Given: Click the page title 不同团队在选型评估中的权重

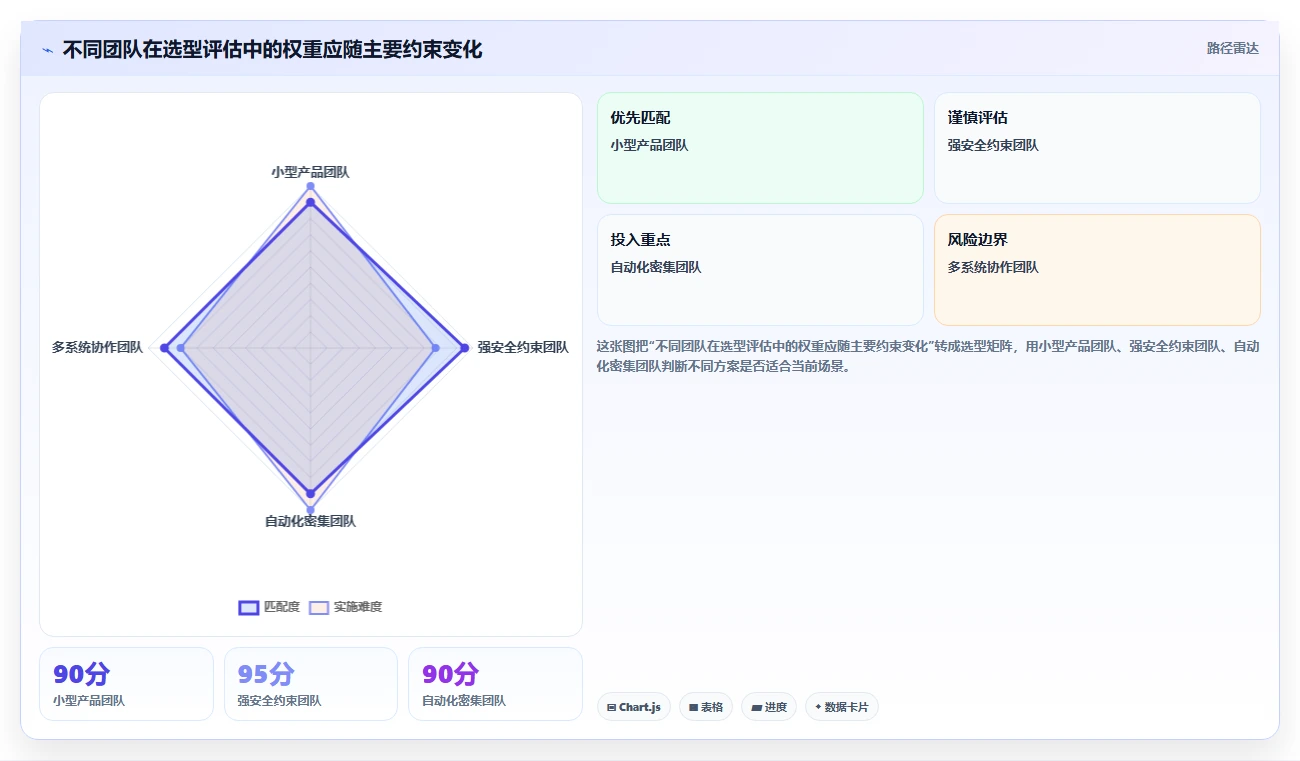Looking at the screenshot, I should point(272,50).
